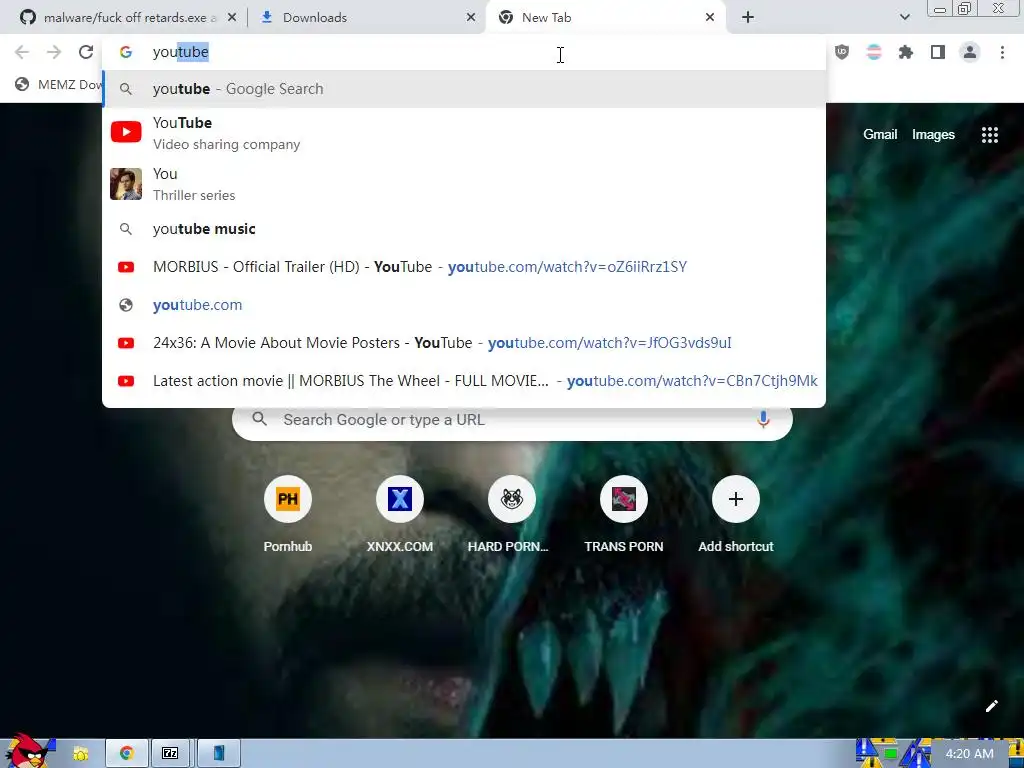1024x768 pixels.
Task: Open Chrome three-dot menu
Action: tap(1002, 52)
